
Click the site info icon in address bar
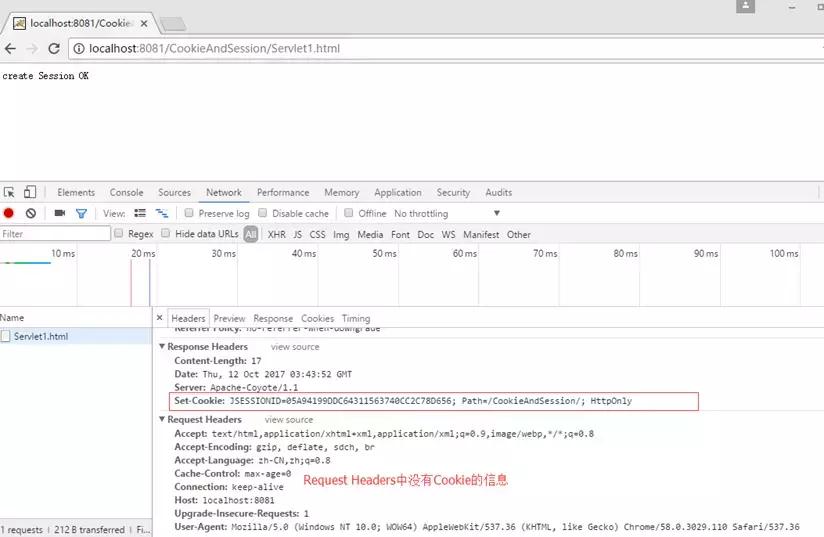(79, 49)
